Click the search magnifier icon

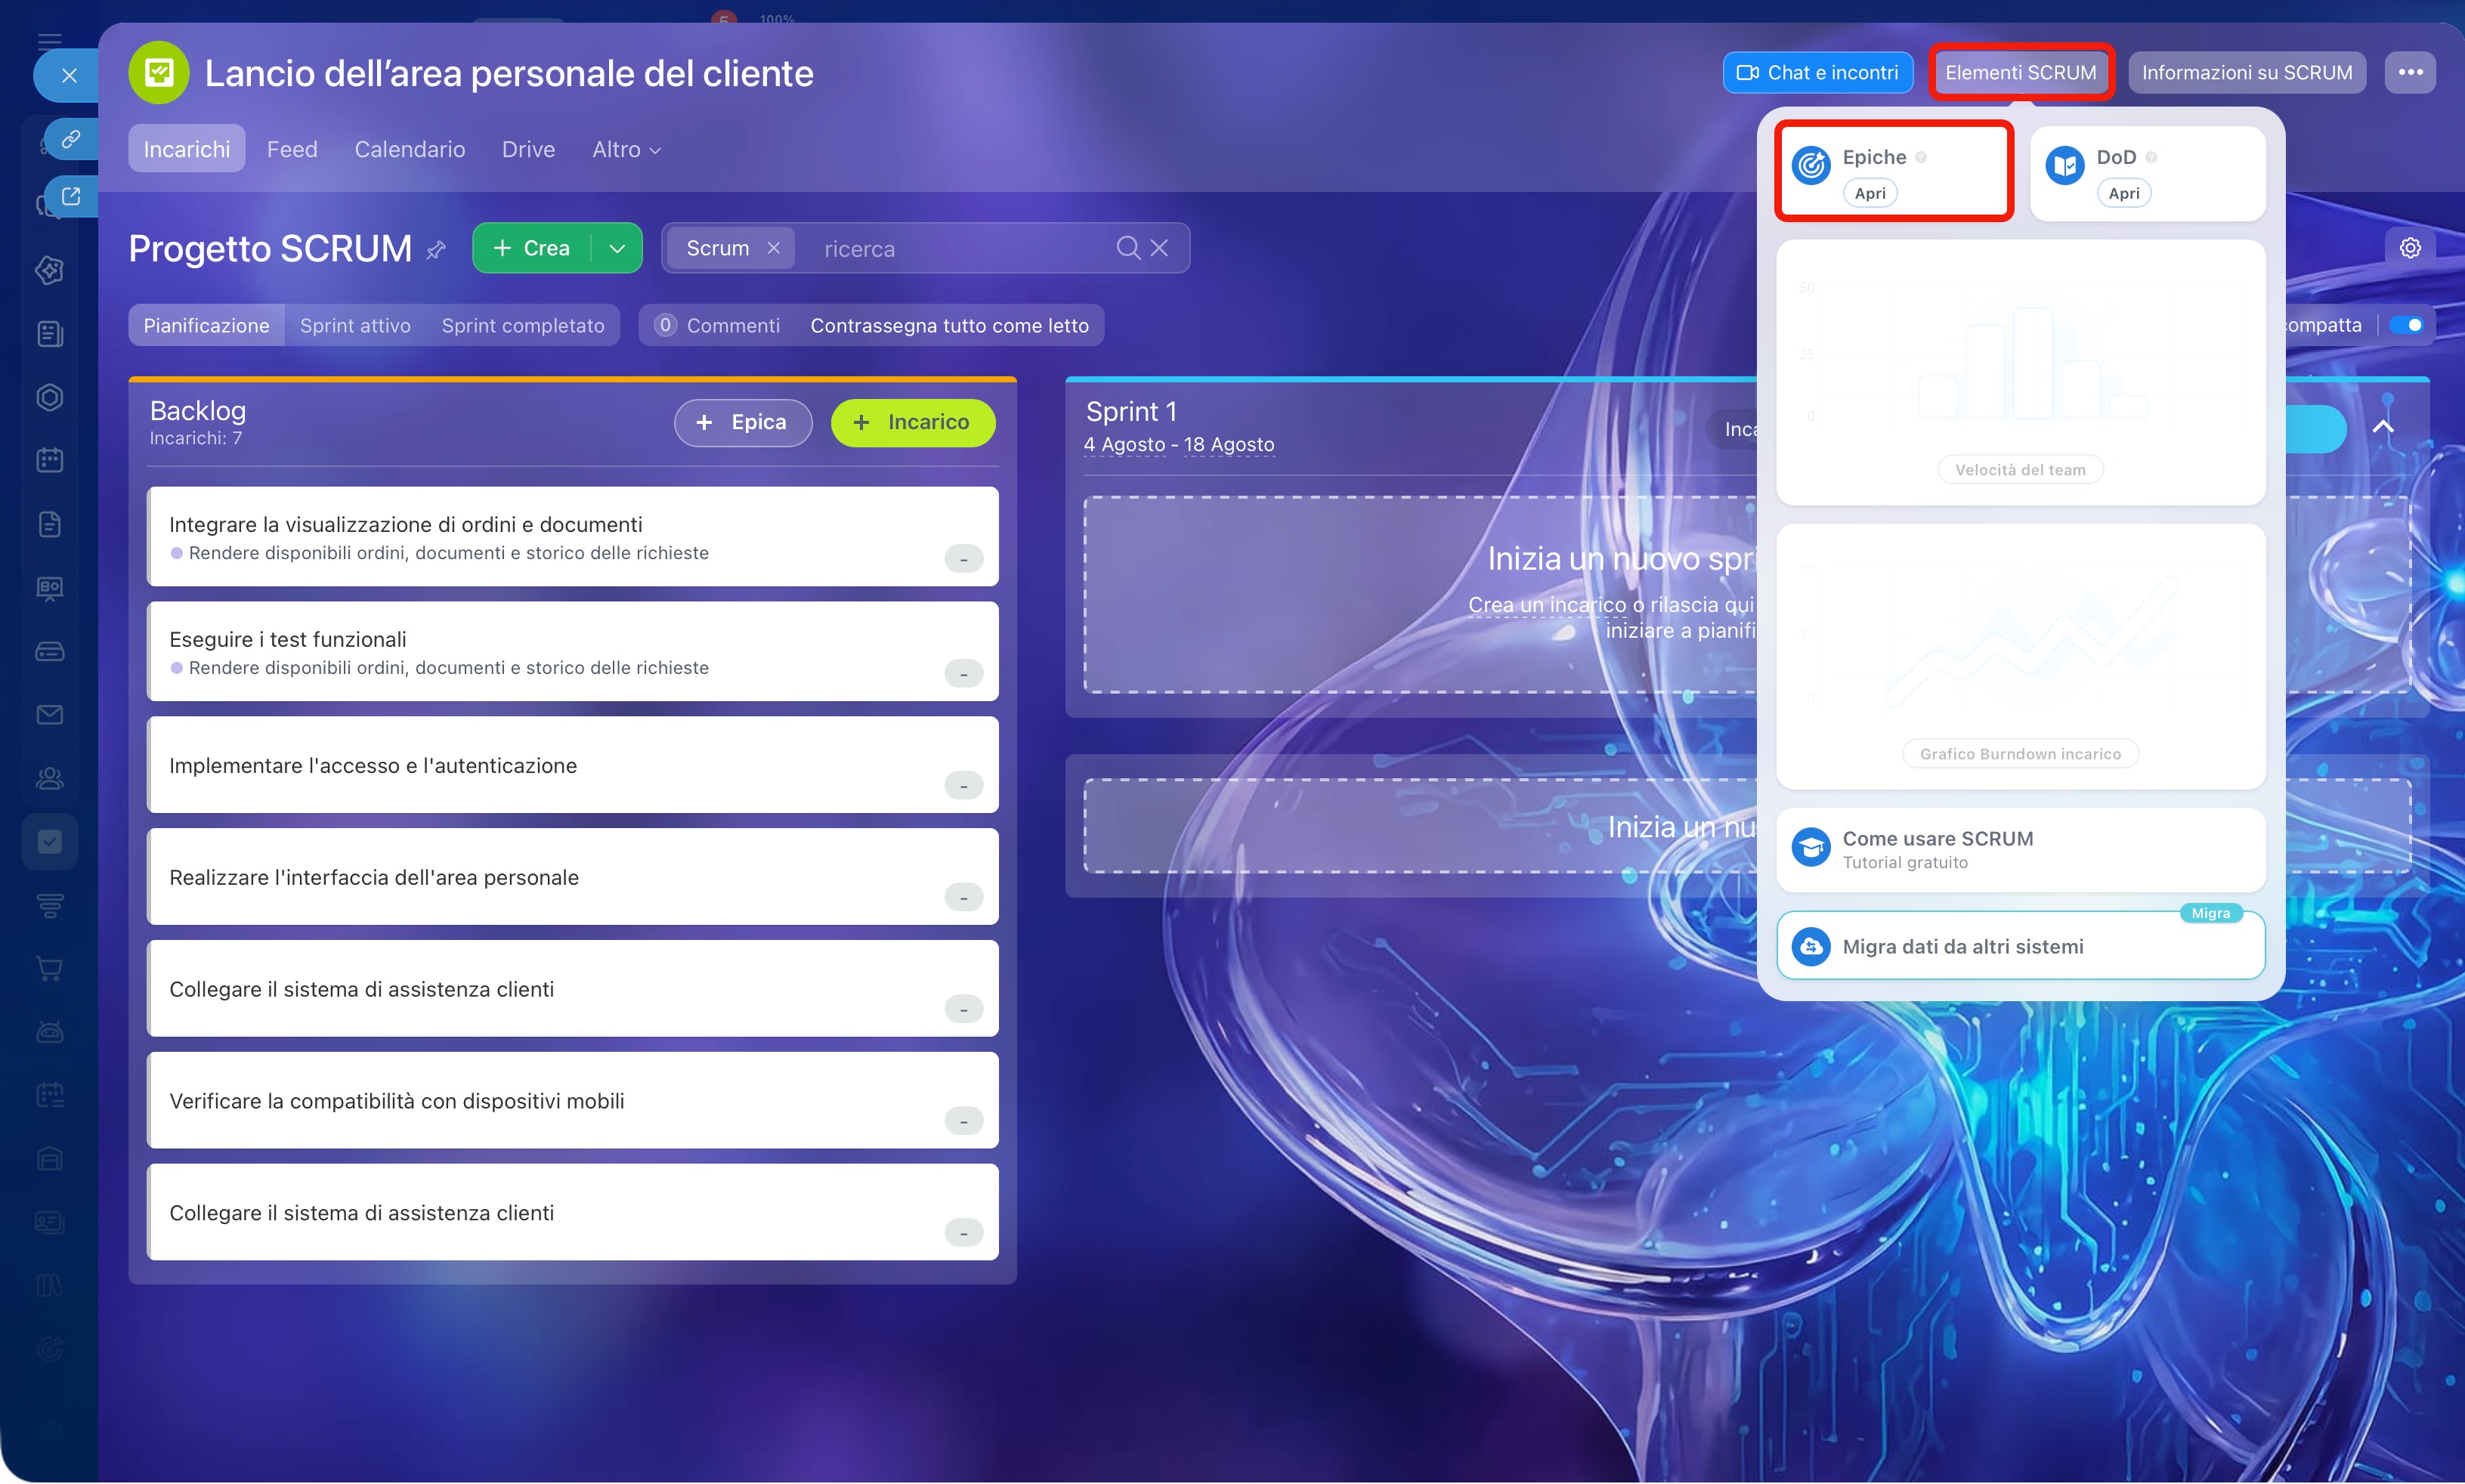1128,248
